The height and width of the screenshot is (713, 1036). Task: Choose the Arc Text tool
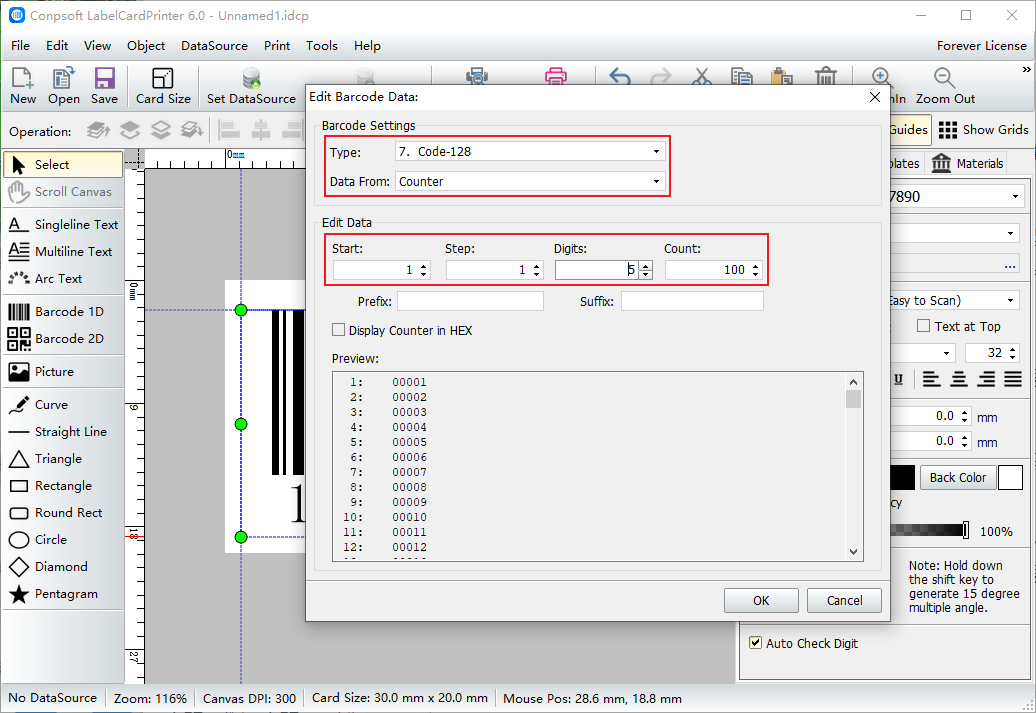pyautogui.click(x=63, y=279)
